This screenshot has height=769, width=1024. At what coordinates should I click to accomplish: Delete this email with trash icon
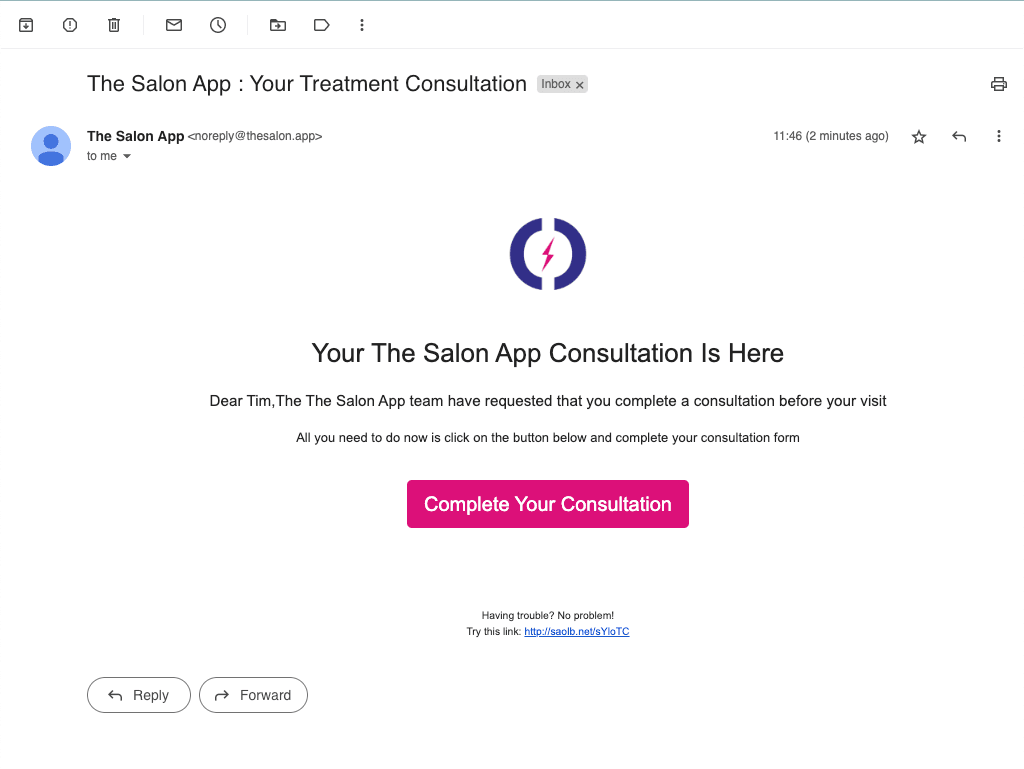pyautogui.click(x=114, y=25)
